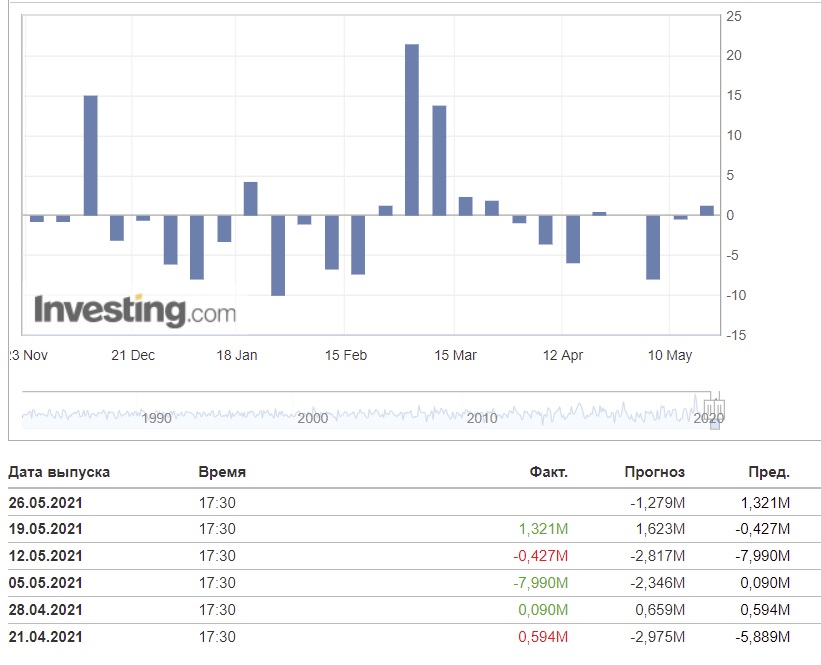The image size is (821, 665).
Task: Click the 'Время' column header
Action: (222, 472)
